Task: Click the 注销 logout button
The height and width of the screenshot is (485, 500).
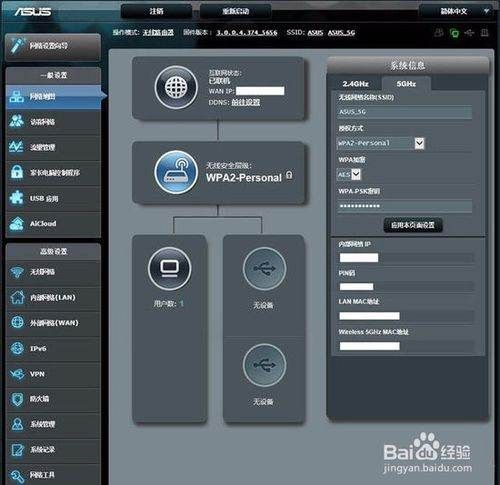Action: [156, 11]
